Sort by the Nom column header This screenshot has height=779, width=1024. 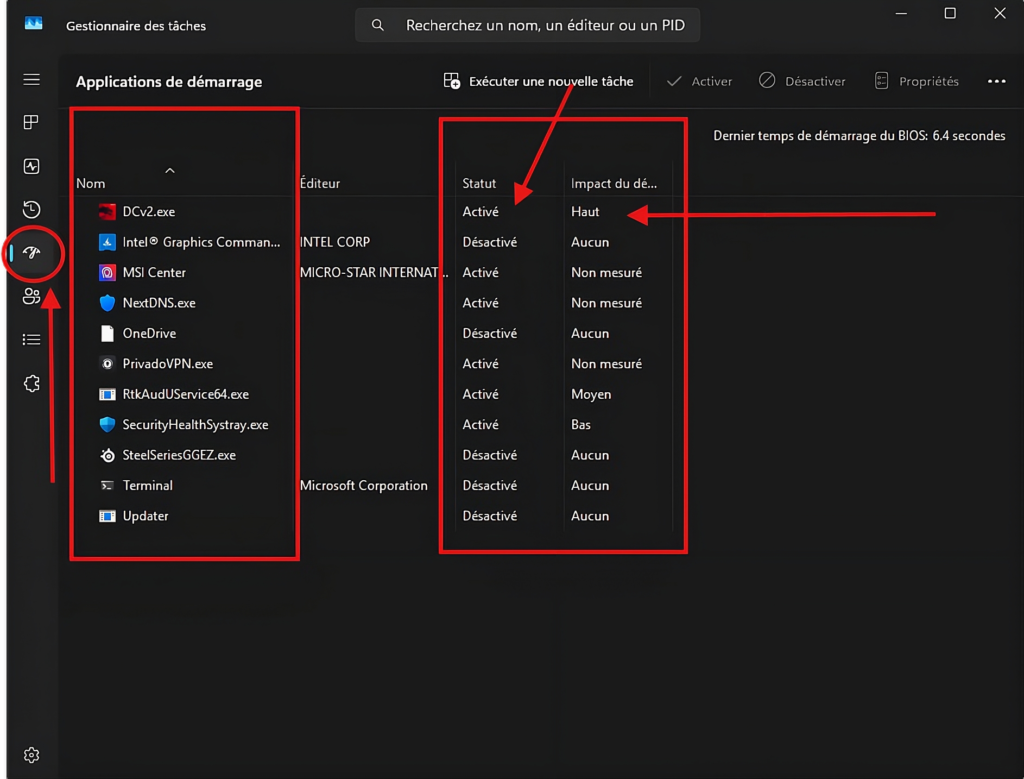click(x=91, y=183)
